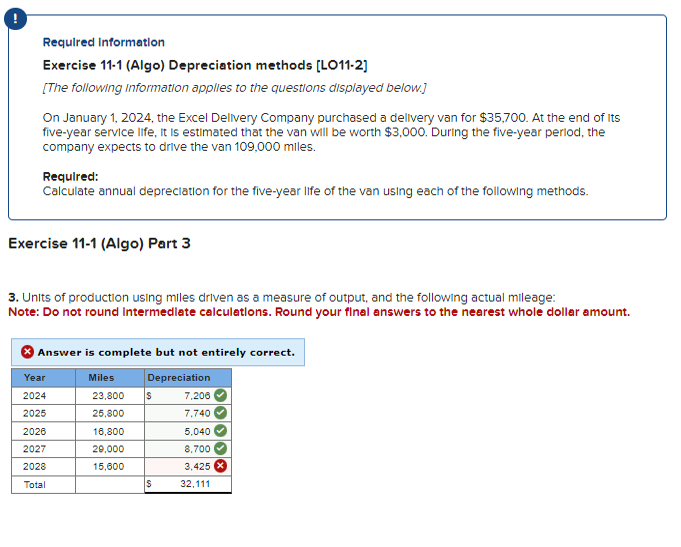Image resolution: width=681 pixels, height=547 pixels.
Task: Click the 'Required:' label
Action: [70, 176]
